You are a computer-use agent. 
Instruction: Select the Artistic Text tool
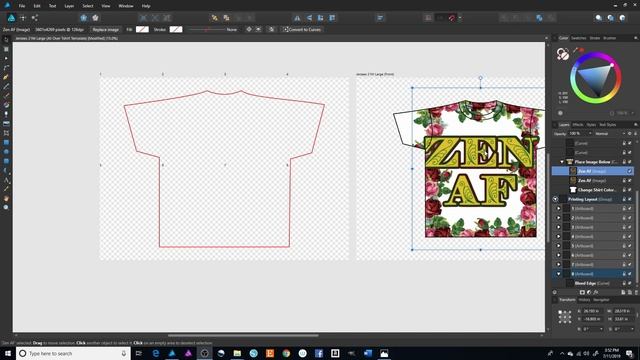coord(6,180)
